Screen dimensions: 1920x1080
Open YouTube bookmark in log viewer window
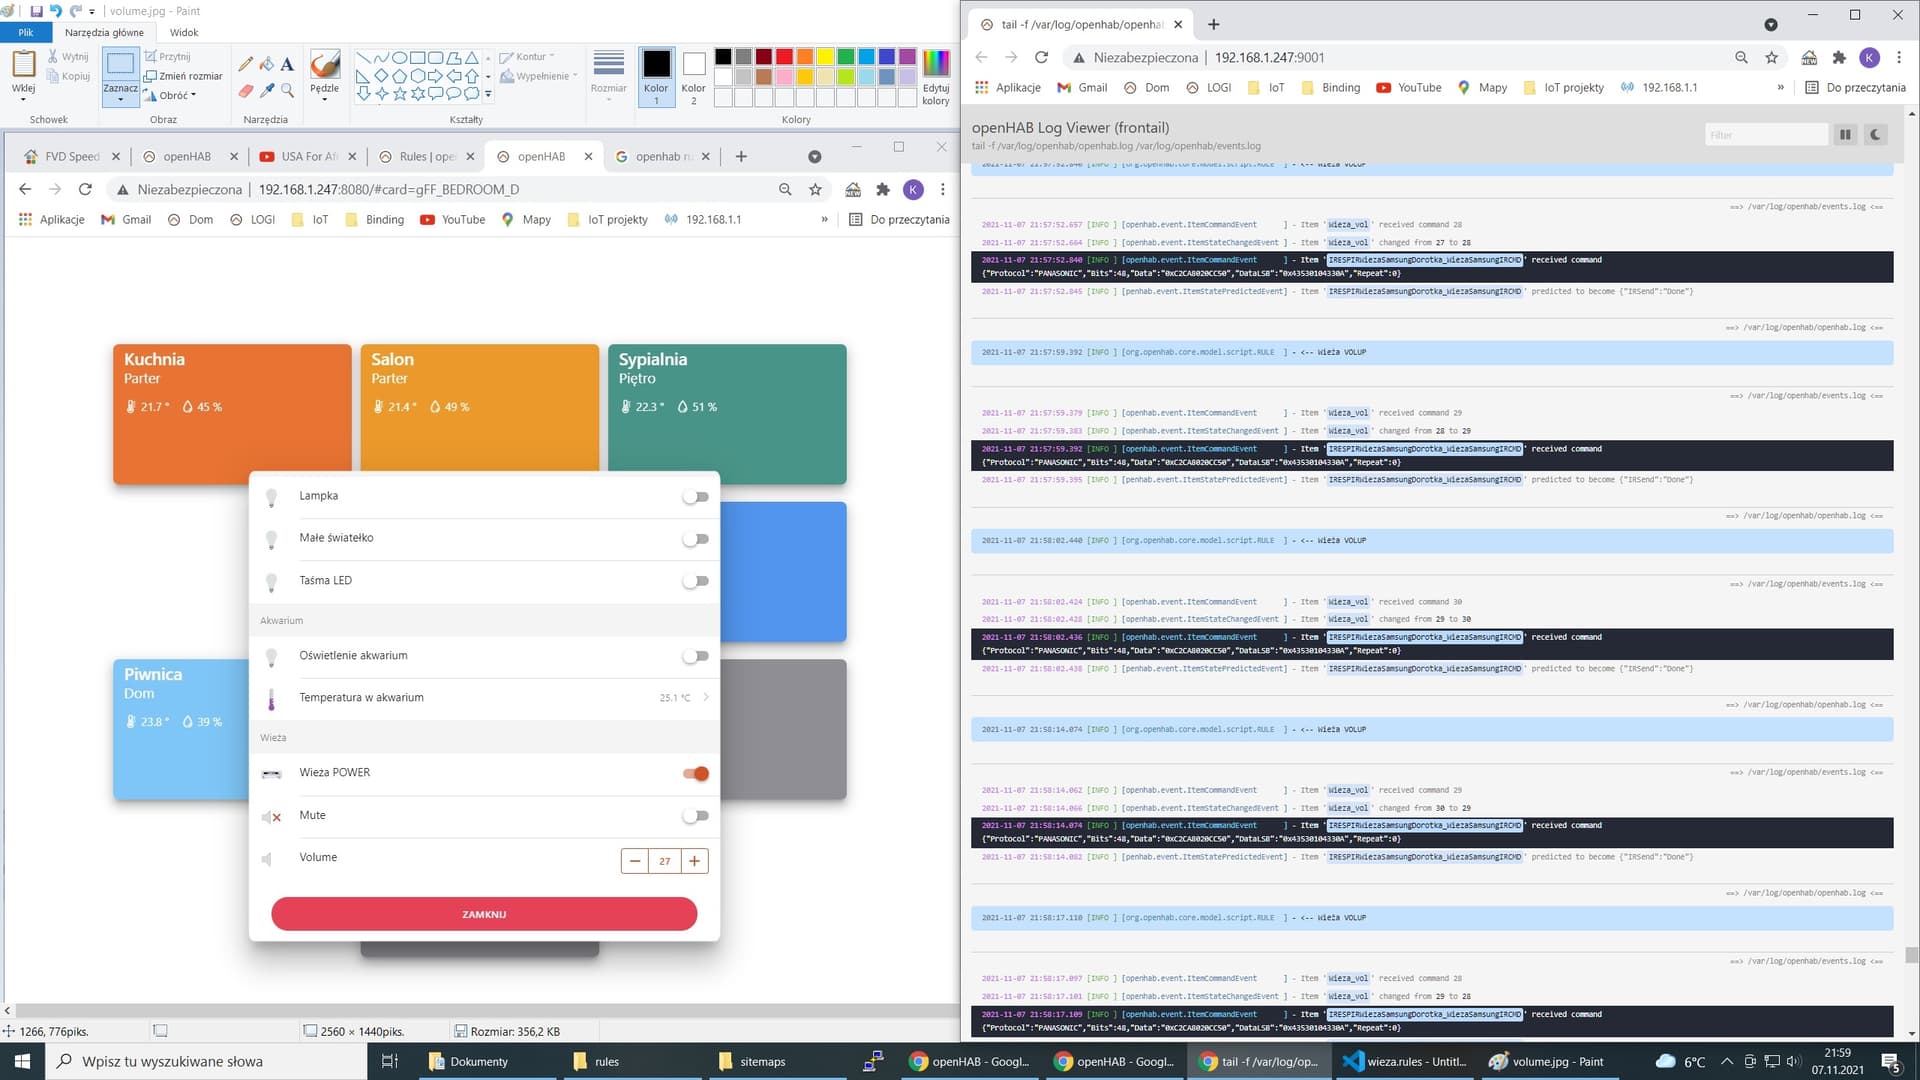pos(1408,87)
